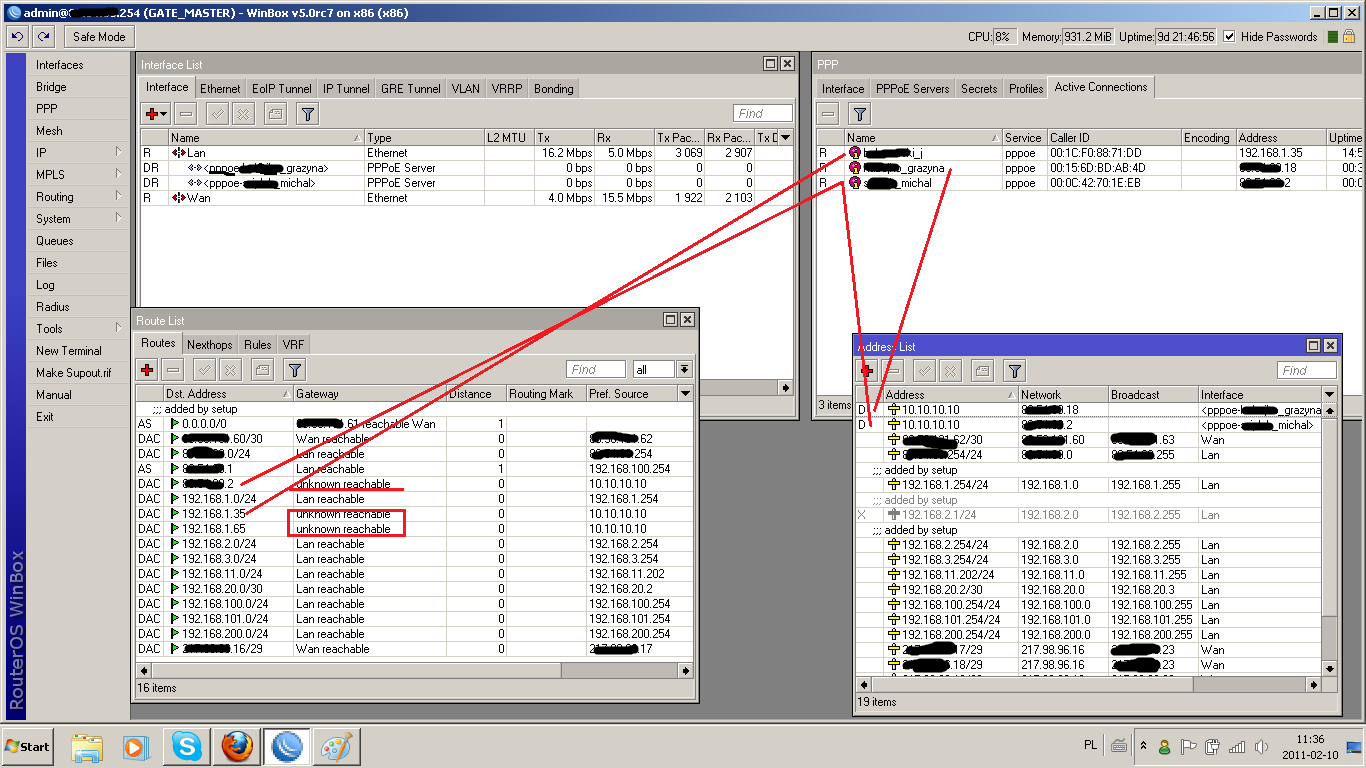1366x768 pixels.
Task: Add a new route in Route List
Action: tap(148, 370)
